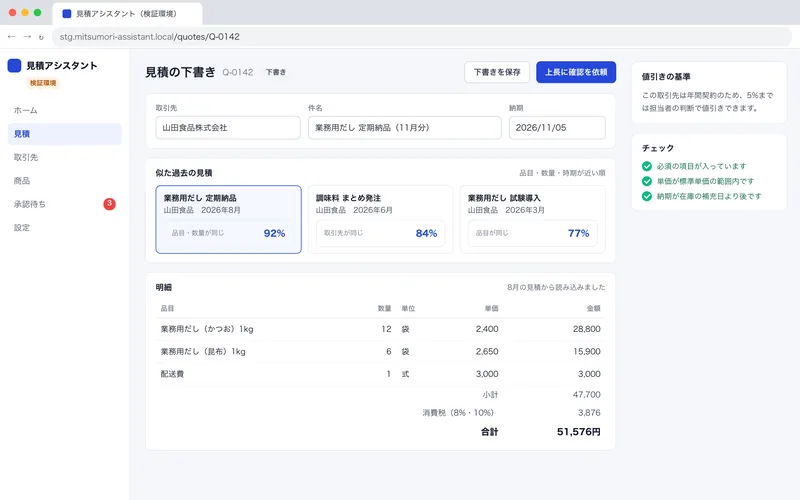Click the 84% similarity score
This screenshot has width=800, height=500.
click(427, 233)
